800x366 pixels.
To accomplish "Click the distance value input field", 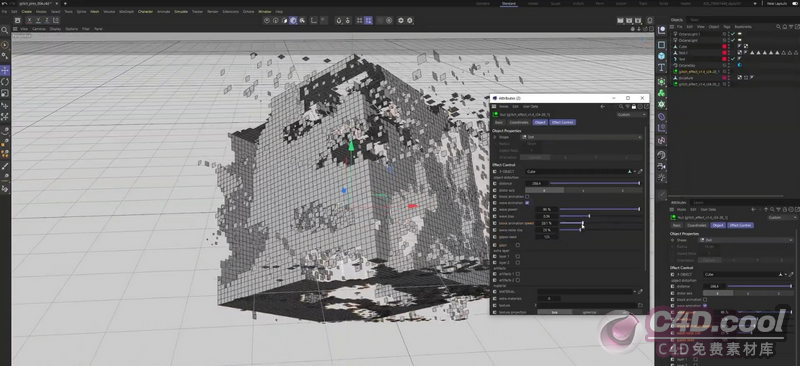I will point(536,183).
